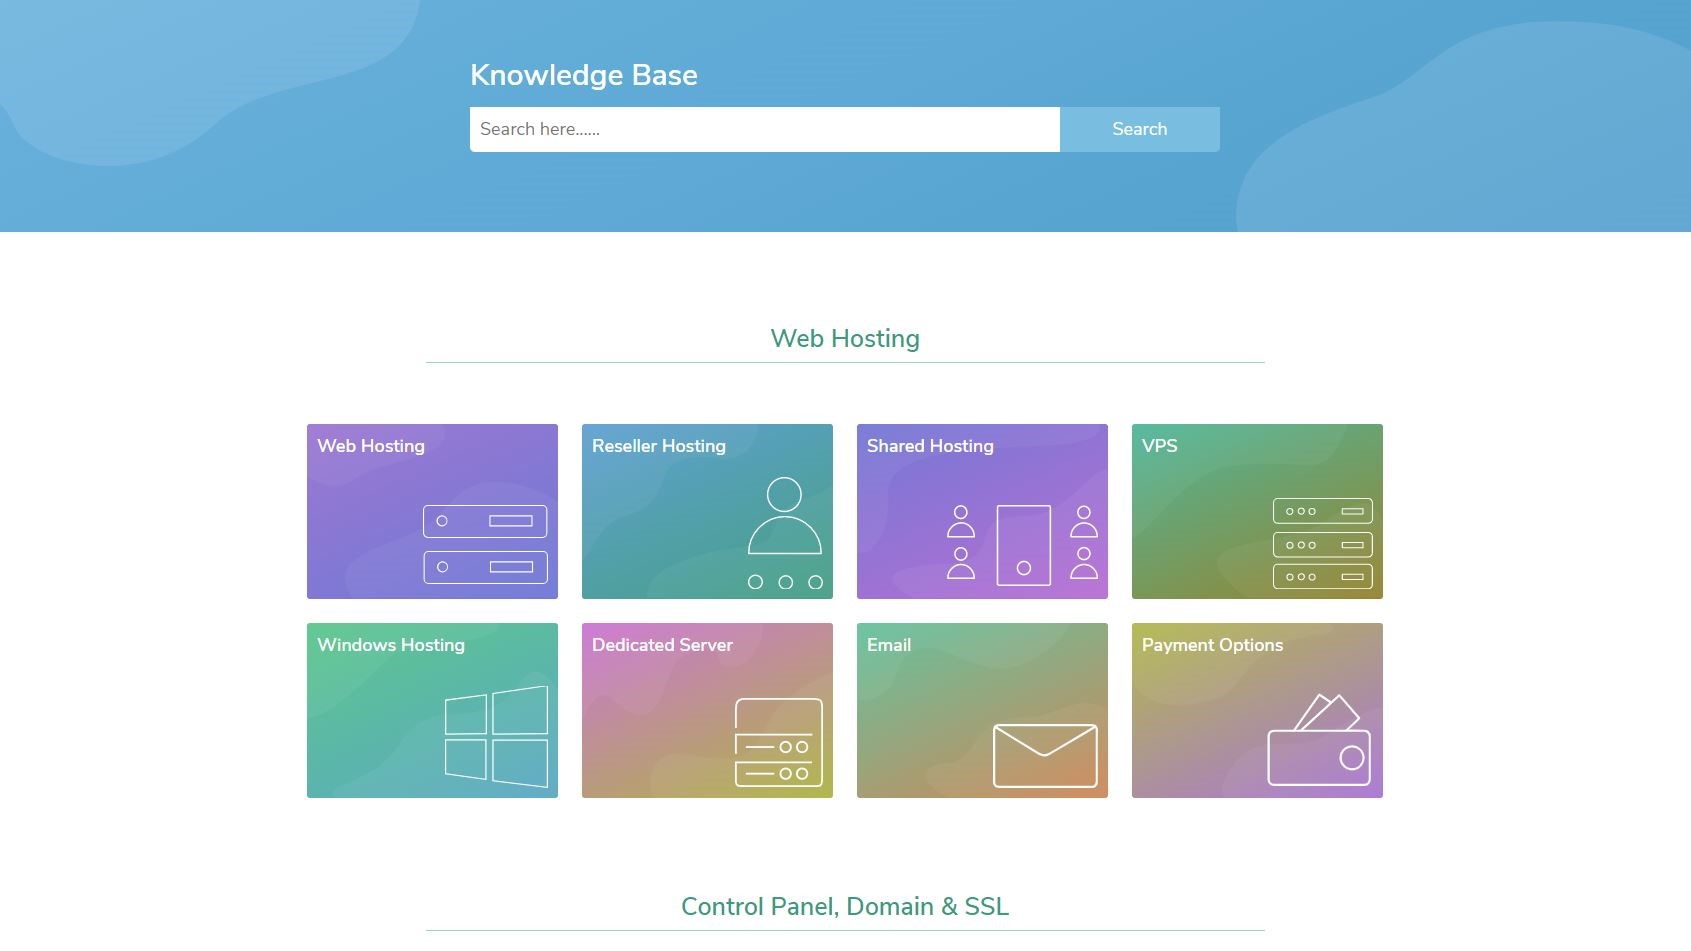Open the Web Hosting card title
1691x951 pixels.
point(371,446)
